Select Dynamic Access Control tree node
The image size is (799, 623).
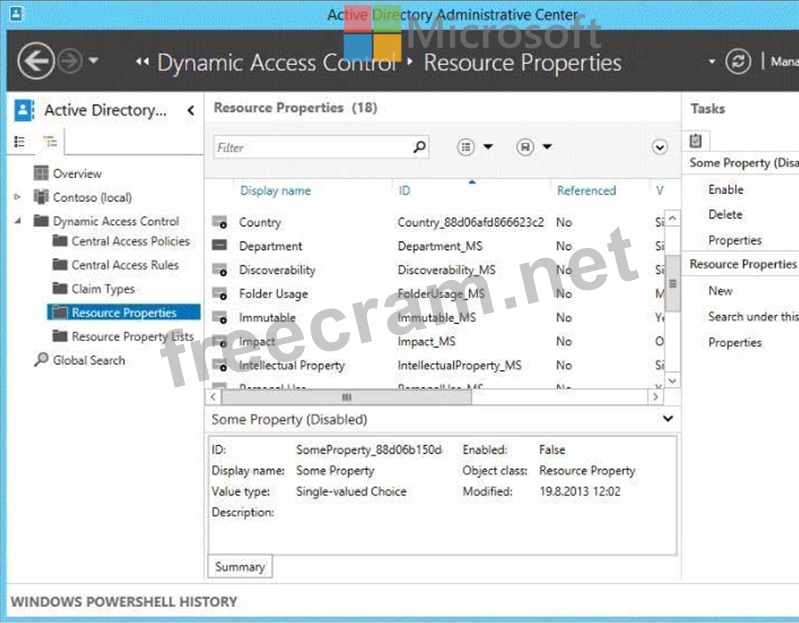pyautogui.click(x=116, y=221)
